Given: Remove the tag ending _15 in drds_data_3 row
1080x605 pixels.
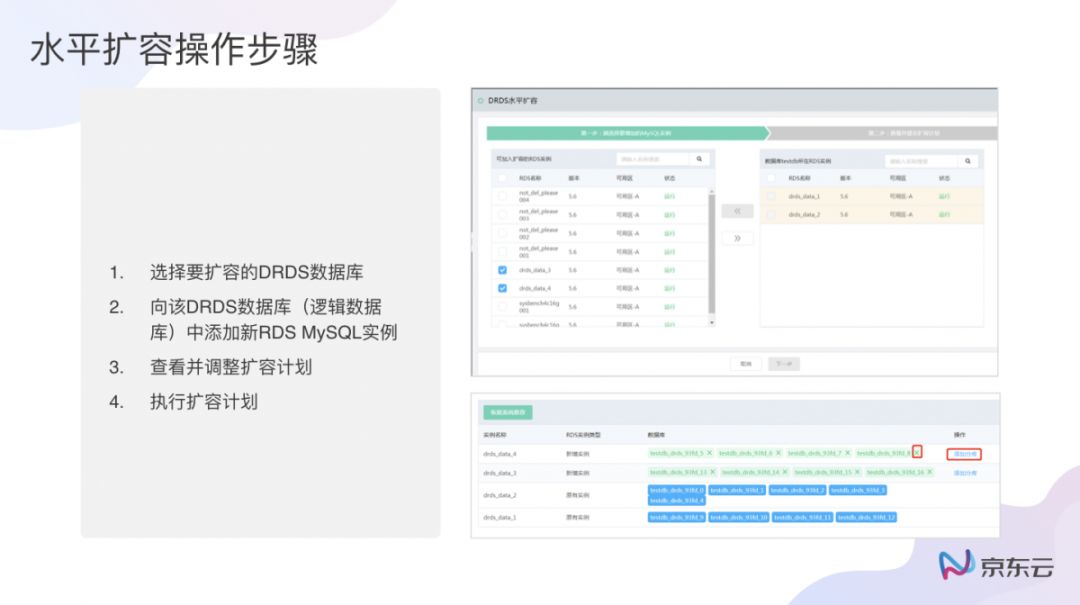Looking at the screenshot, I should [858, 472].
